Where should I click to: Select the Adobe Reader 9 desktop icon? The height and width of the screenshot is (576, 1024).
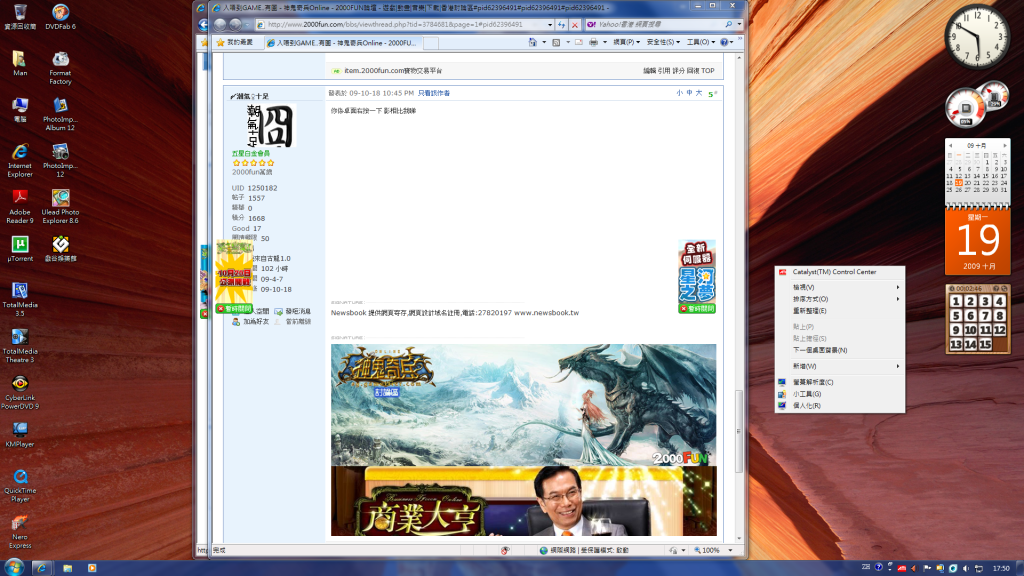tap(20, 207)
